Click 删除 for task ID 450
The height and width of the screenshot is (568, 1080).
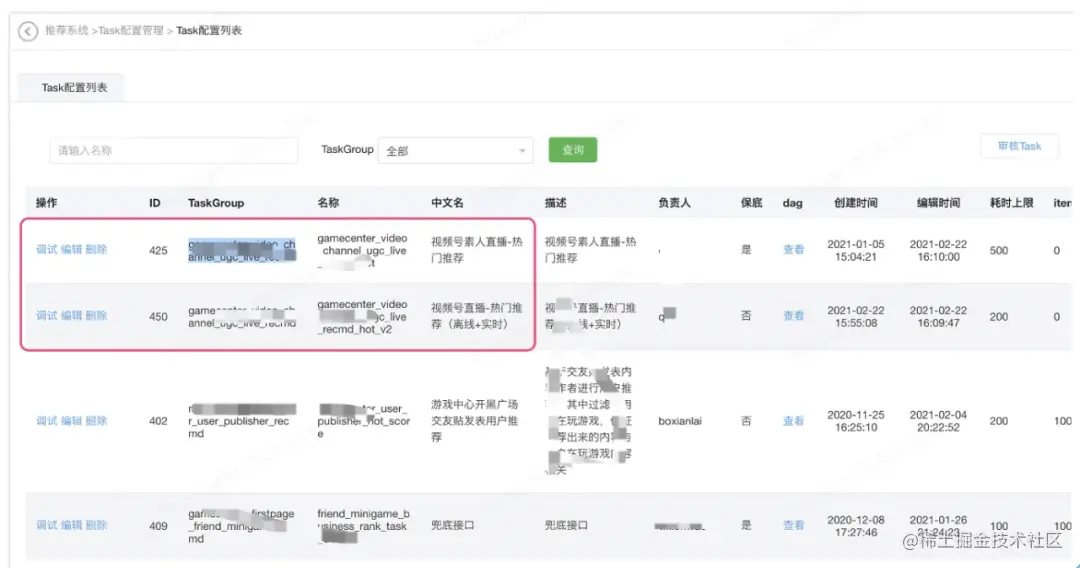[x=96, y=315]
